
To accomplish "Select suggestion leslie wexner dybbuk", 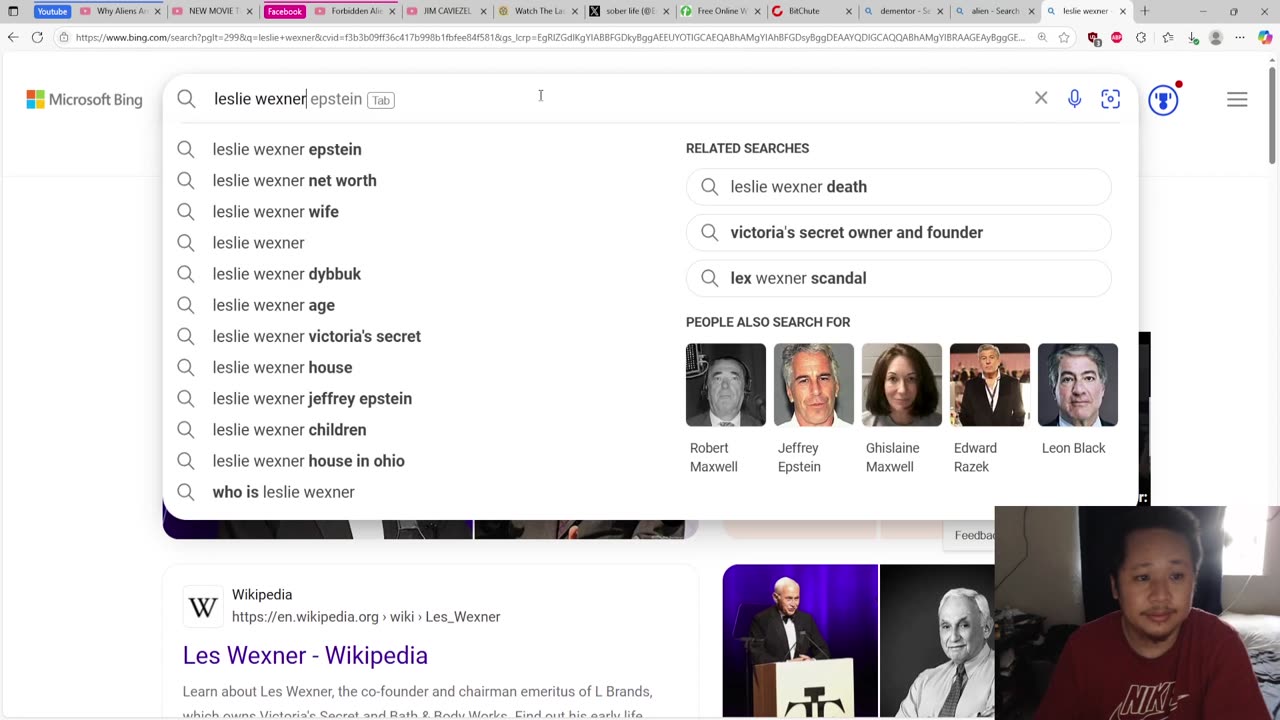I will tap(286, 273).
